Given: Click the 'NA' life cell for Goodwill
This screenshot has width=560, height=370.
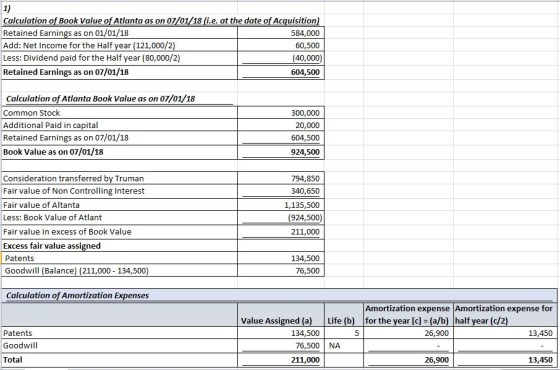Looking at the screenshot, I should pos(344,346).
